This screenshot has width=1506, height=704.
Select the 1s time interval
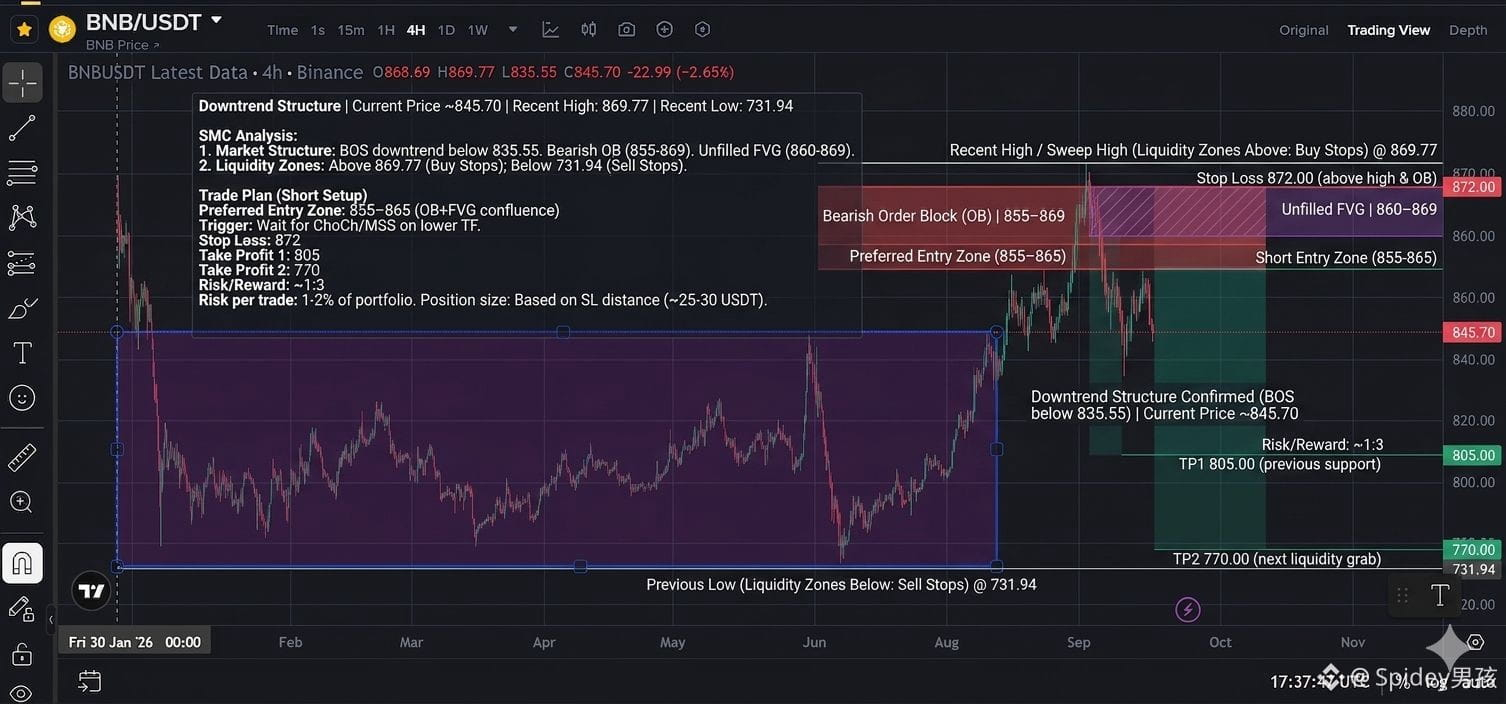[318, 30]
